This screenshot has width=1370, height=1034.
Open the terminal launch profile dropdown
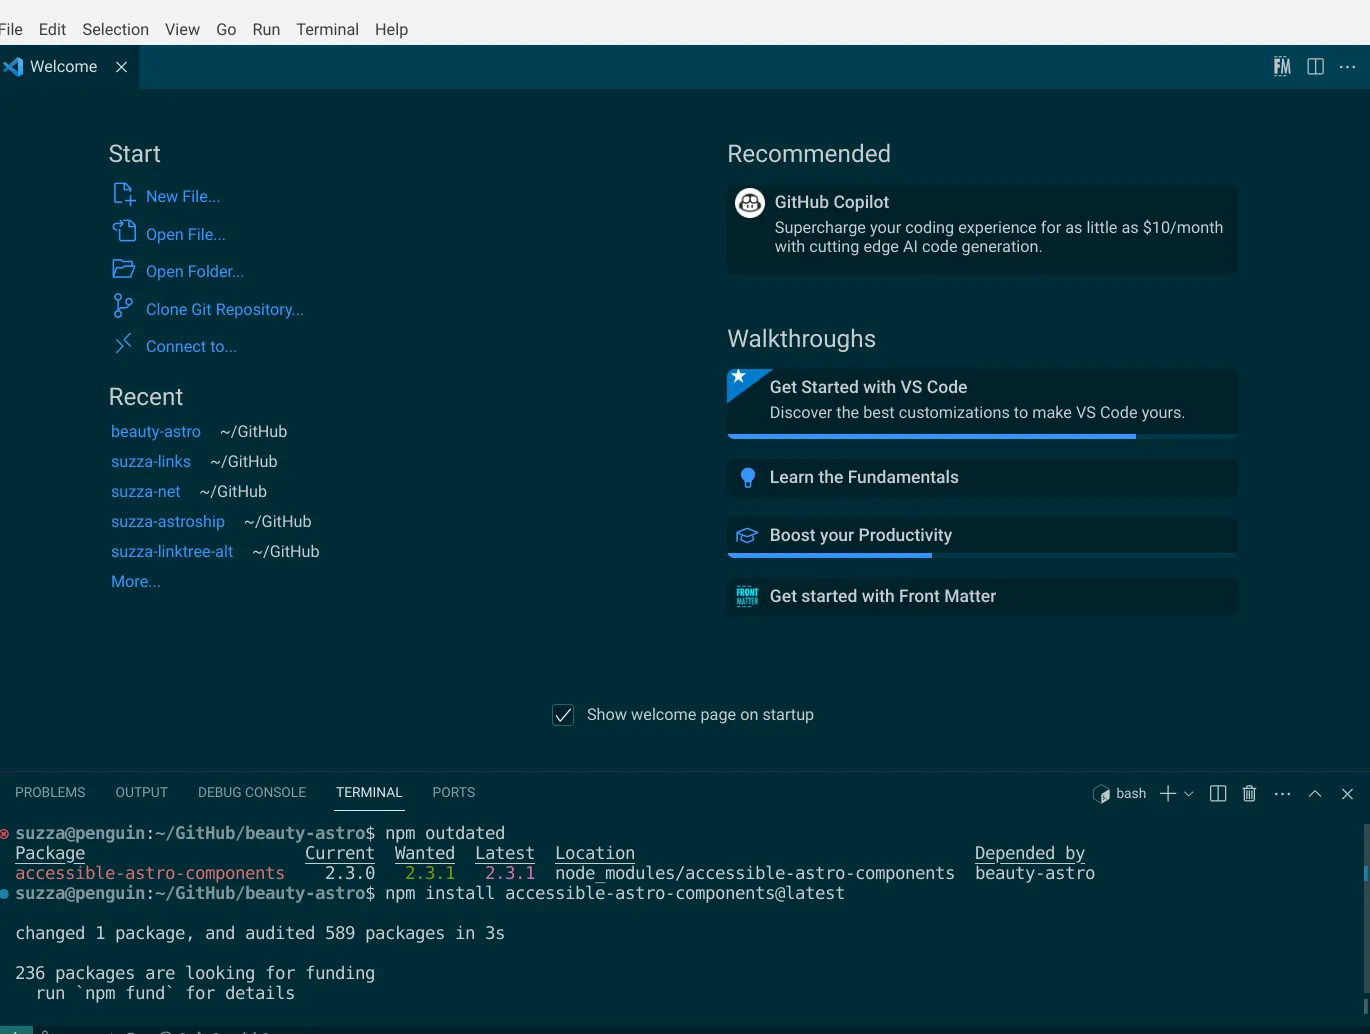click(1189, 794)
